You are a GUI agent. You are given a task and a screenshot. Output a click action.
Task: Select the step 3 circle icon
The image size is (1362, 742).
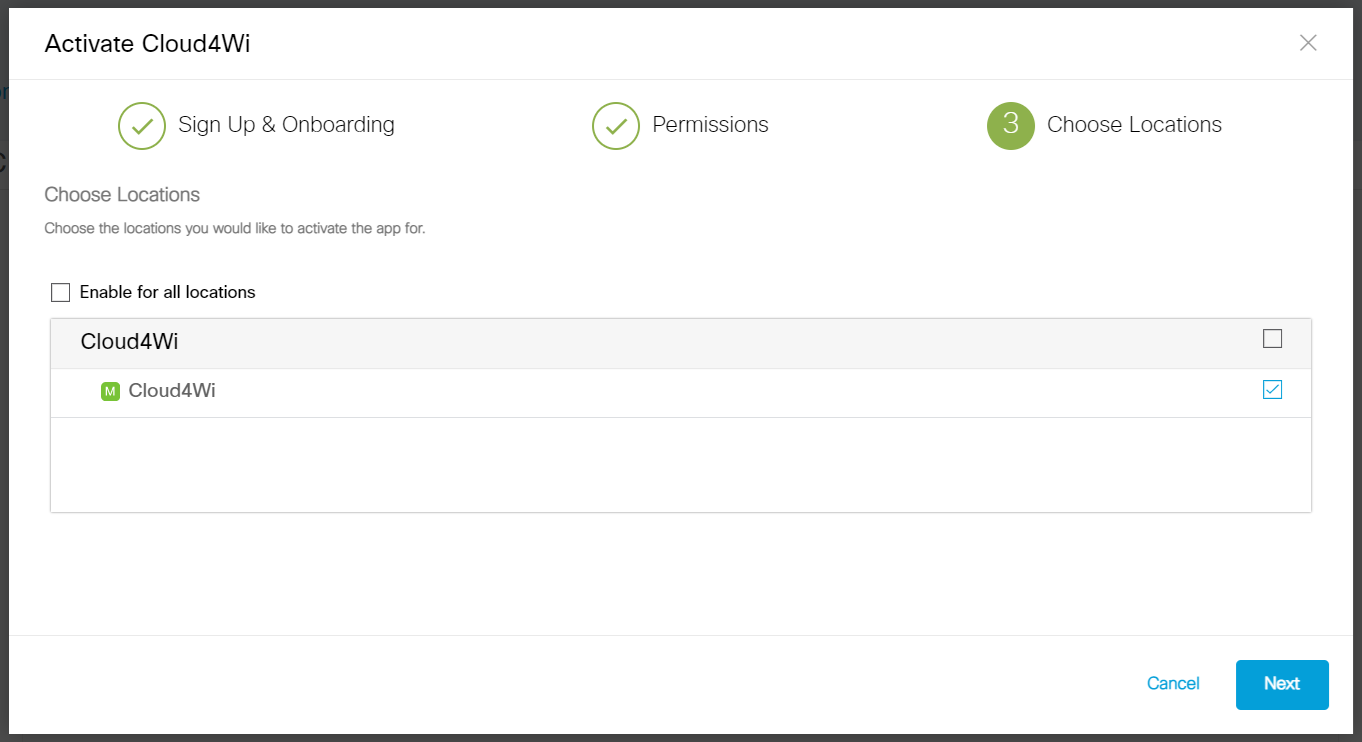point(1011,126)
